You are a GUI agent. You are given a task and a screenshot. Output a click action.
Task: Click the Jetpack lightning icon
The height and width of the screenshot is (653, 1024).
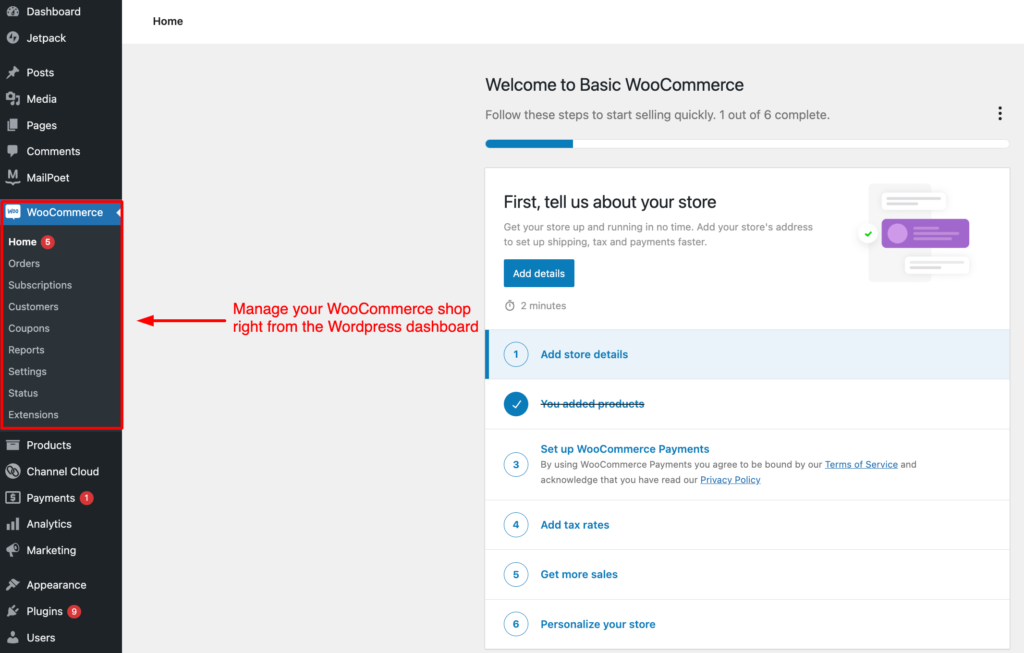pos(12,38)
